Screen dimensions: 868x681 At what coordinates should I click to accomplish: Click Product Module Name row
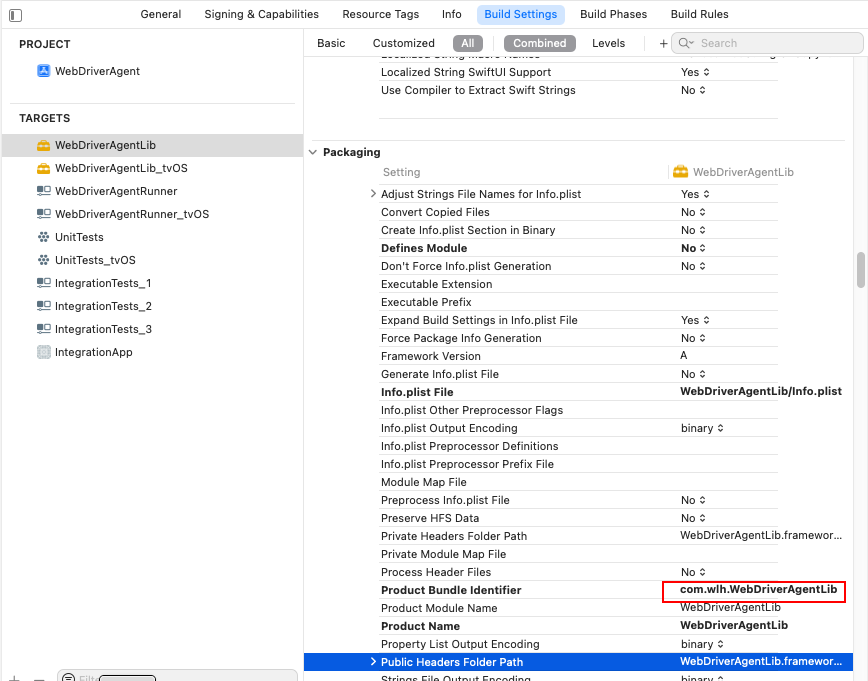click(578, 608)
